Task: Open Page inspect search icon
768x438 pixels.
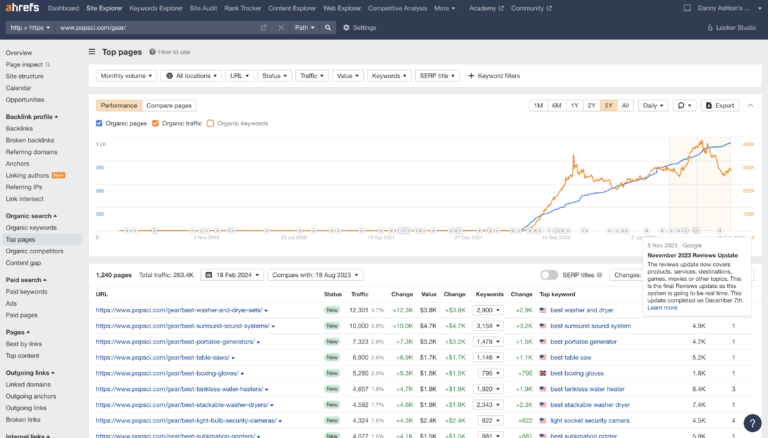Action: (x=48, y=64)
